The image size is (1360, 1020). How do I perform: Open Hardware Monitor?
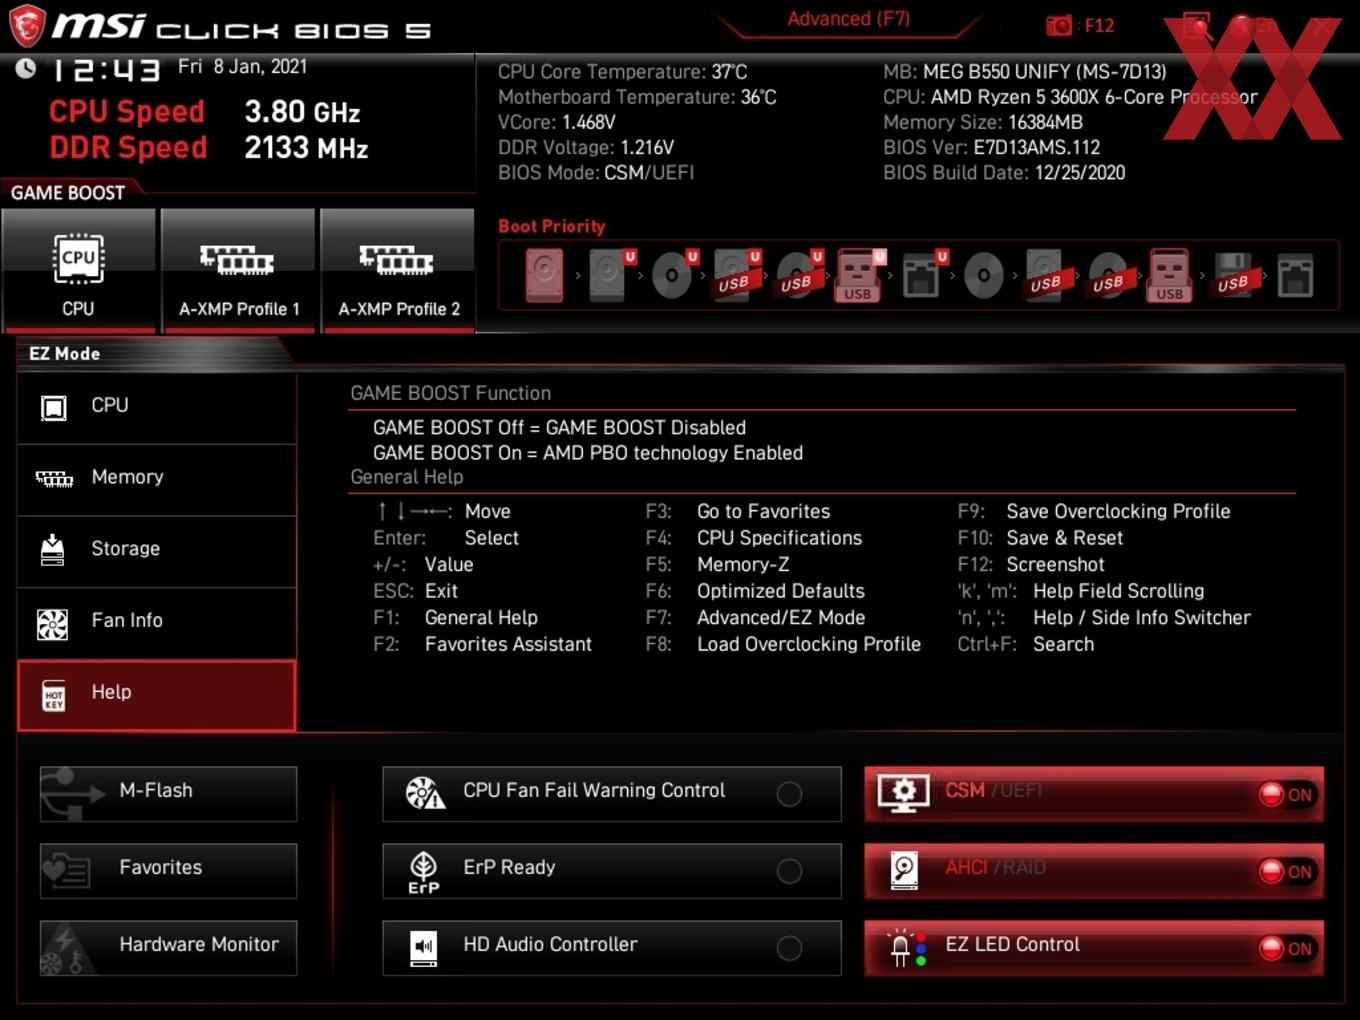tap(168, 948)
